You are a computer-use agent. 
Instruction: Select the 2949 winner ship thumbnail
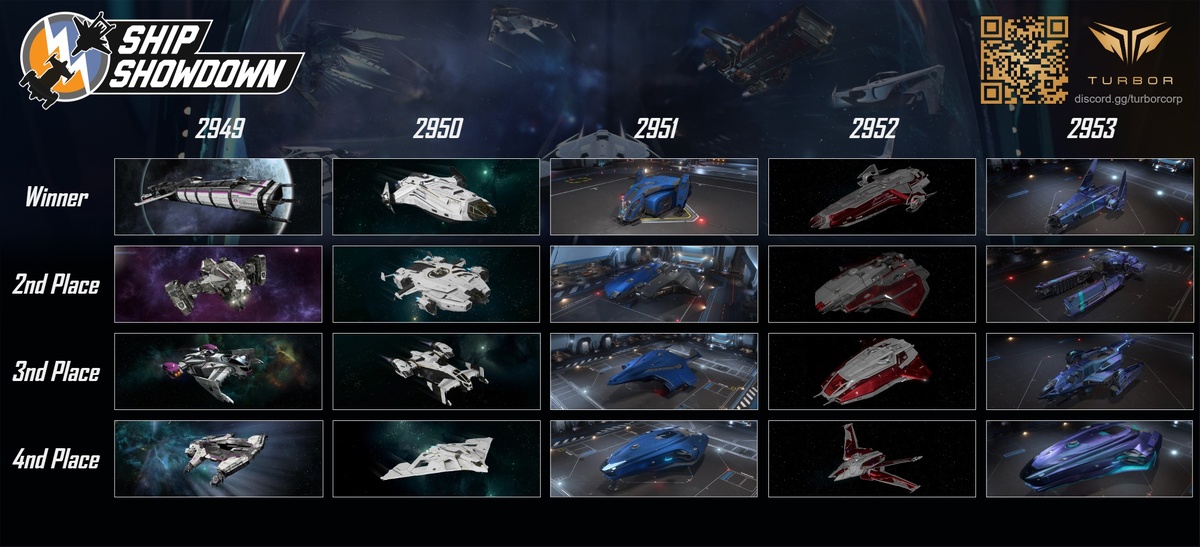click(x=218, y=196)
